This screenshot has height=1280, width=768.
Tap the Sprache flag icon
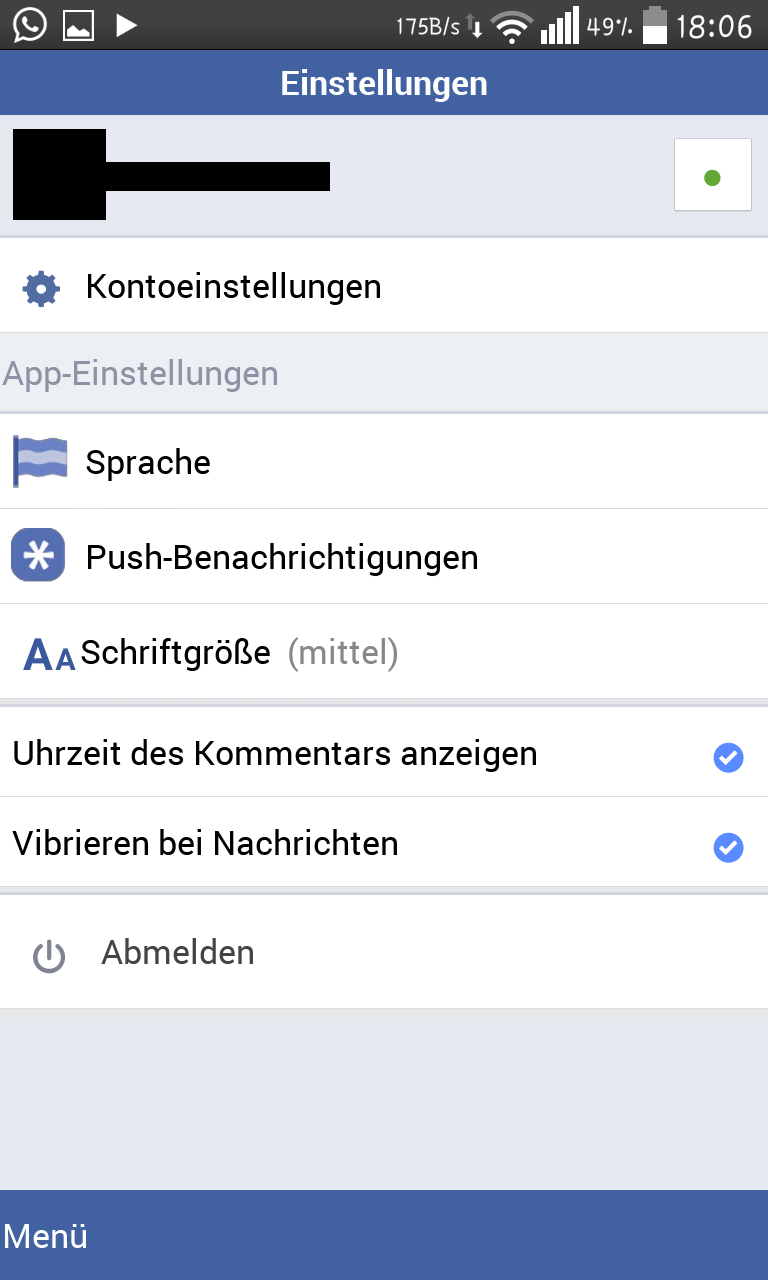(x=40, y=462)
